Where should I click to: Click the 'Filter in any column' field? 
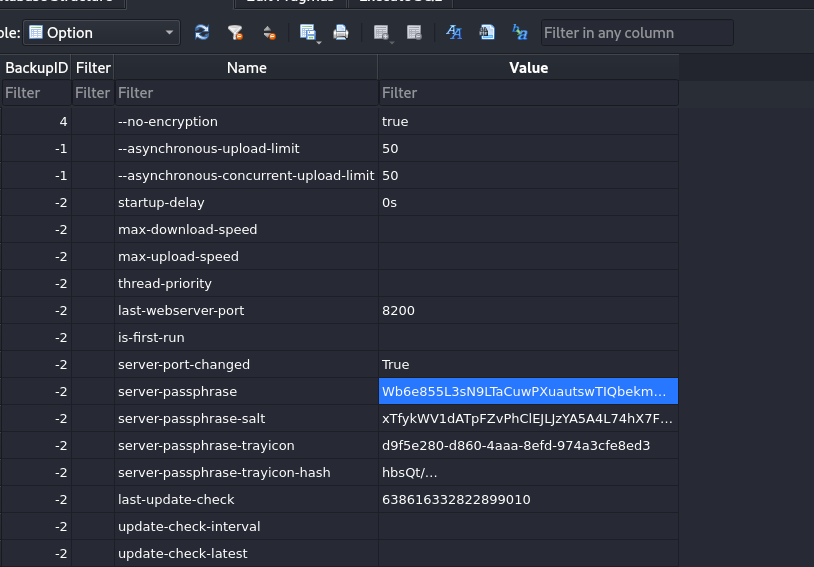point(637,33)
